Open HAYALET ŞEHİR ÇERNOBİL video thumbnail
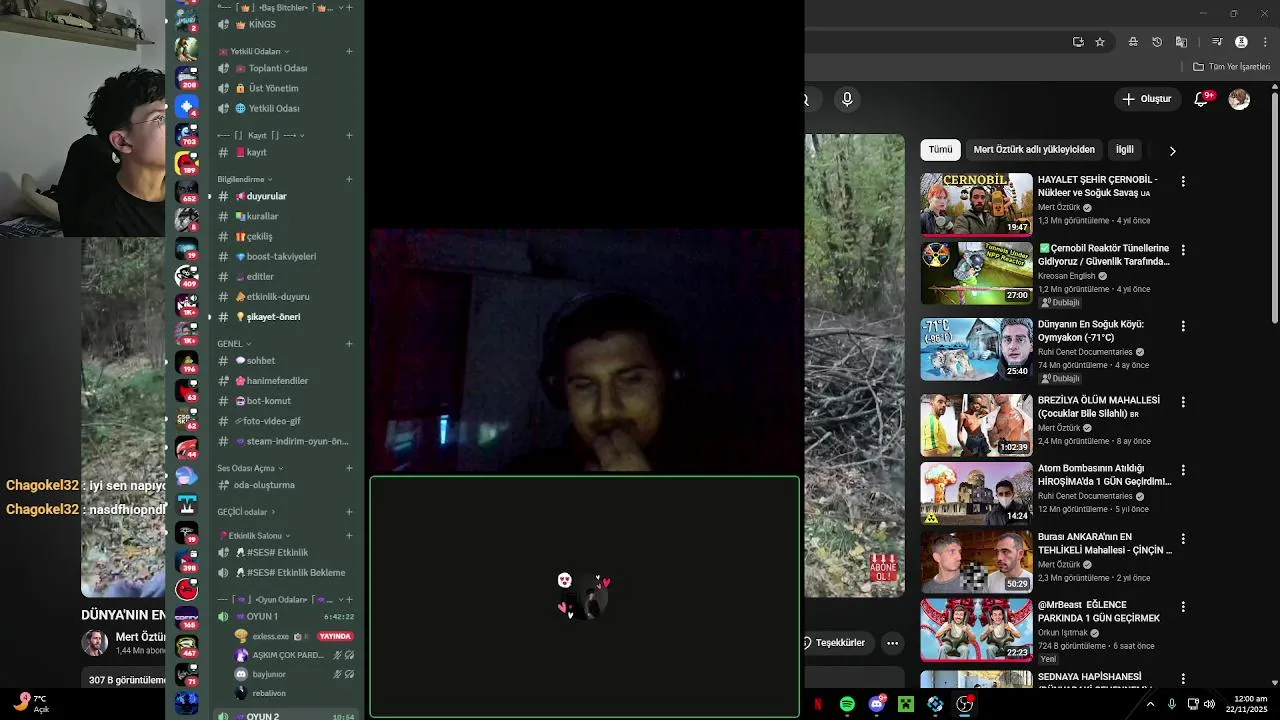The height and width of the screenshot is (720, 1280). [x=976, y=204]
